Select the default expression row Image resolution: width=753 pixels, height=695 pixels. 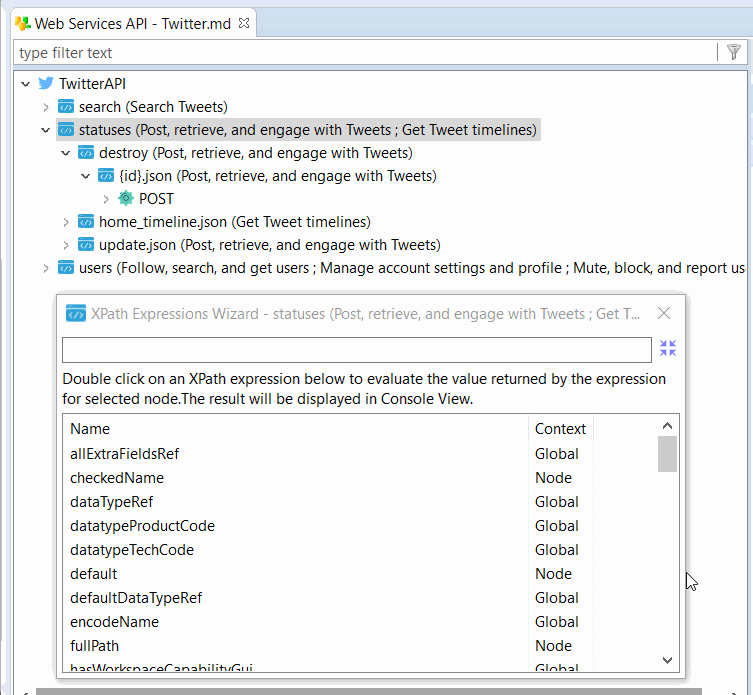point(94,574)
